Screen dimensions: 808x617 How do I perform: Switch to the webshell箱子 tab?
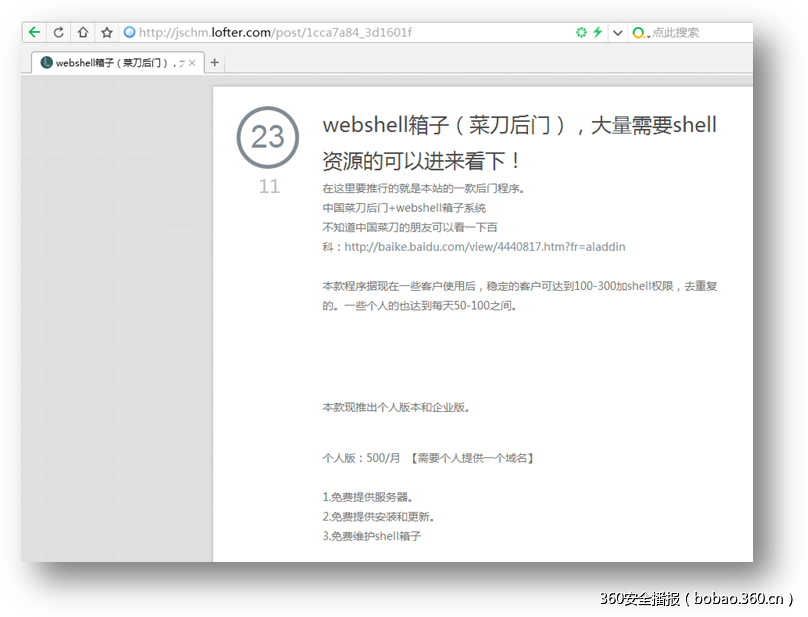point(110,62)
